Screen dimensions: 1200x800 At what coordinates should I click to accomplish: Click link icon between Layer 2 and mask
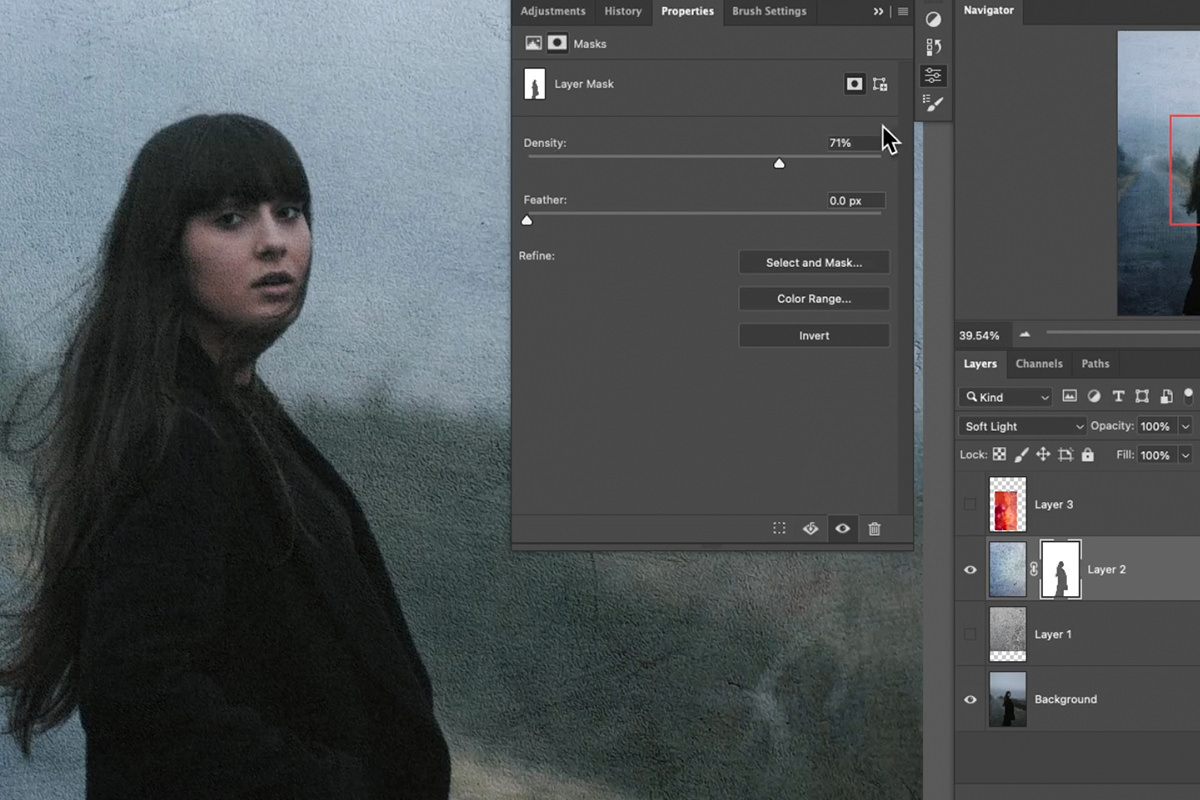pos(1034,569)
